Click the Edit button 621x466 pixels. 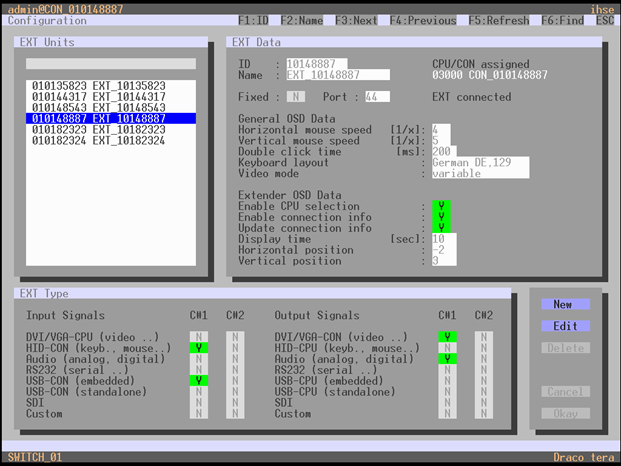tap(566, 326)
